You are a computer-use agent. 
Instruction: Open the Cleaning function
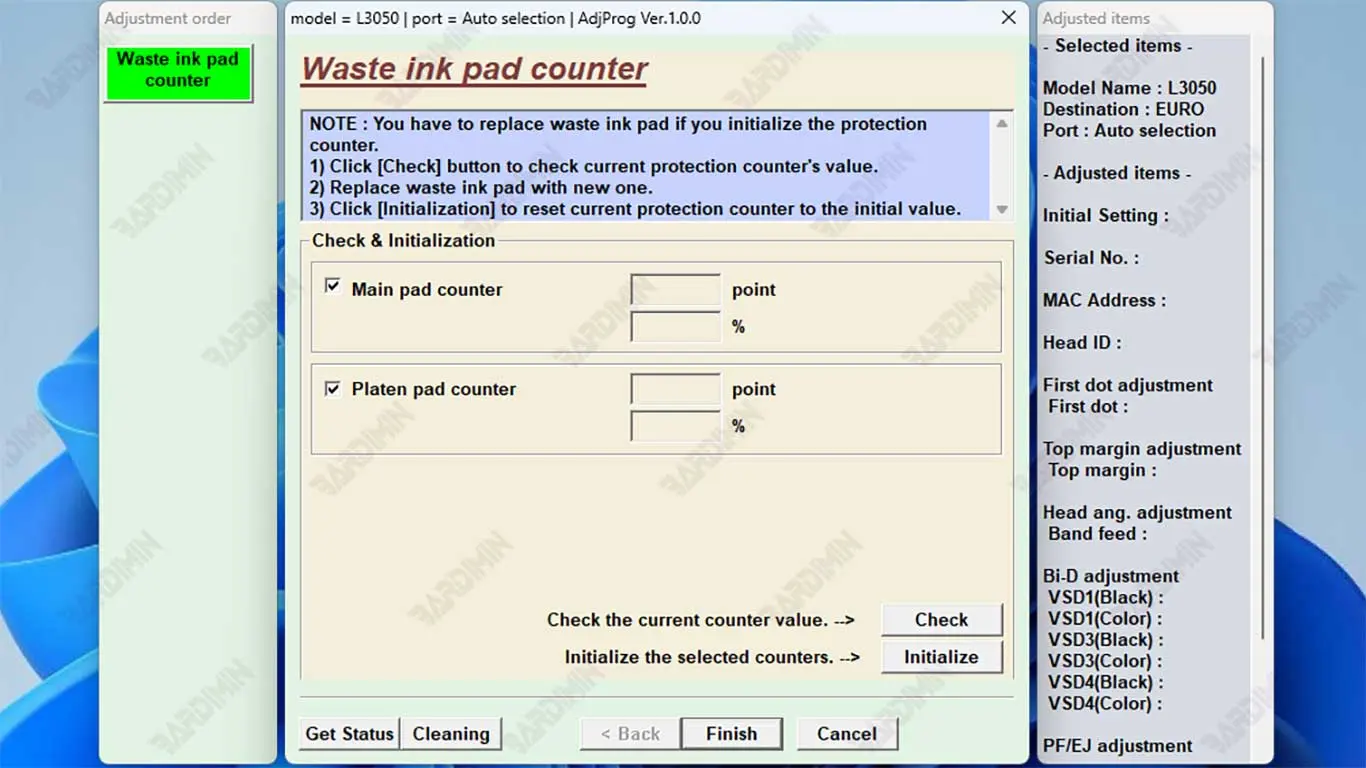pyautogui.click(x=451, y=733)
